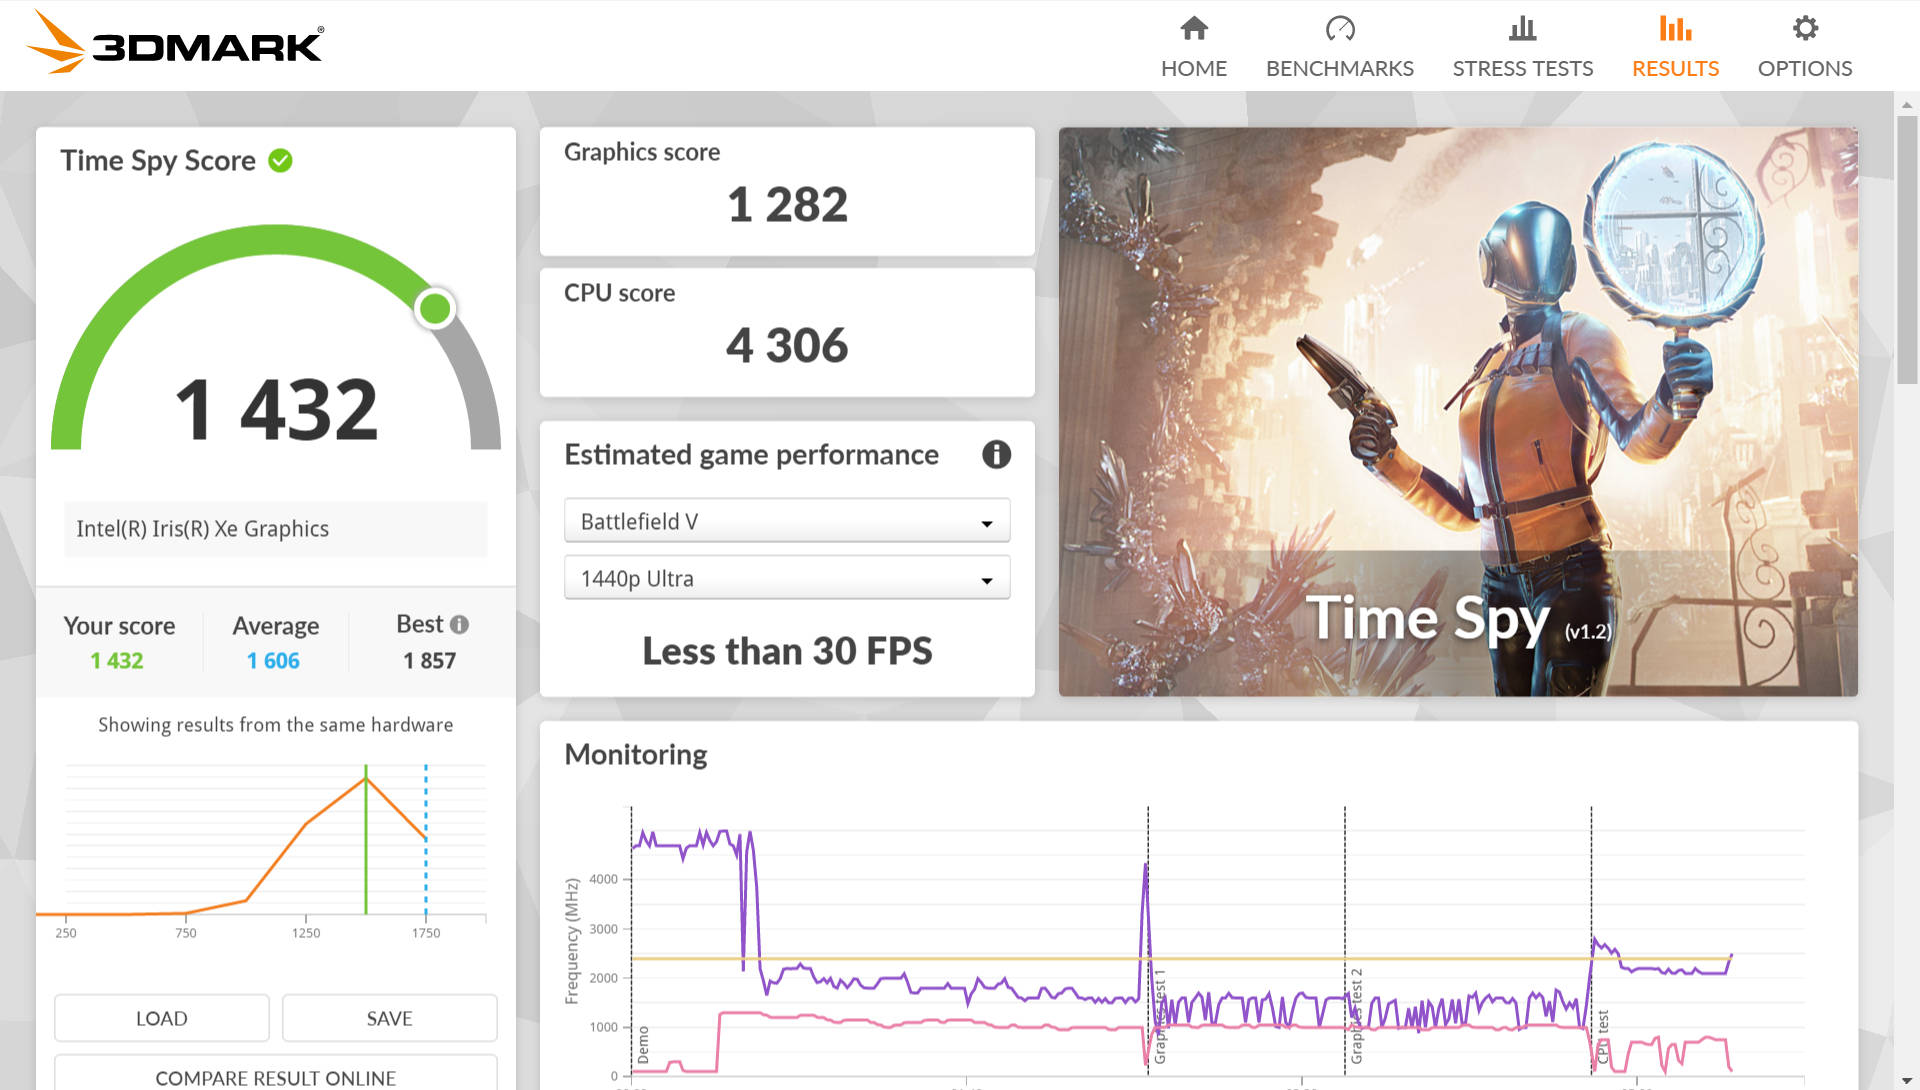Click the vertical scrollbar thumb
Image resolution: width=1920 pixels, height=1090 pixels.
pos(1907,250)
